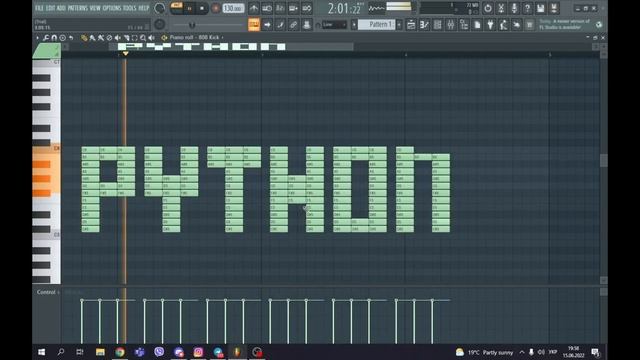Open the Channel rack icon

[437, 25]
